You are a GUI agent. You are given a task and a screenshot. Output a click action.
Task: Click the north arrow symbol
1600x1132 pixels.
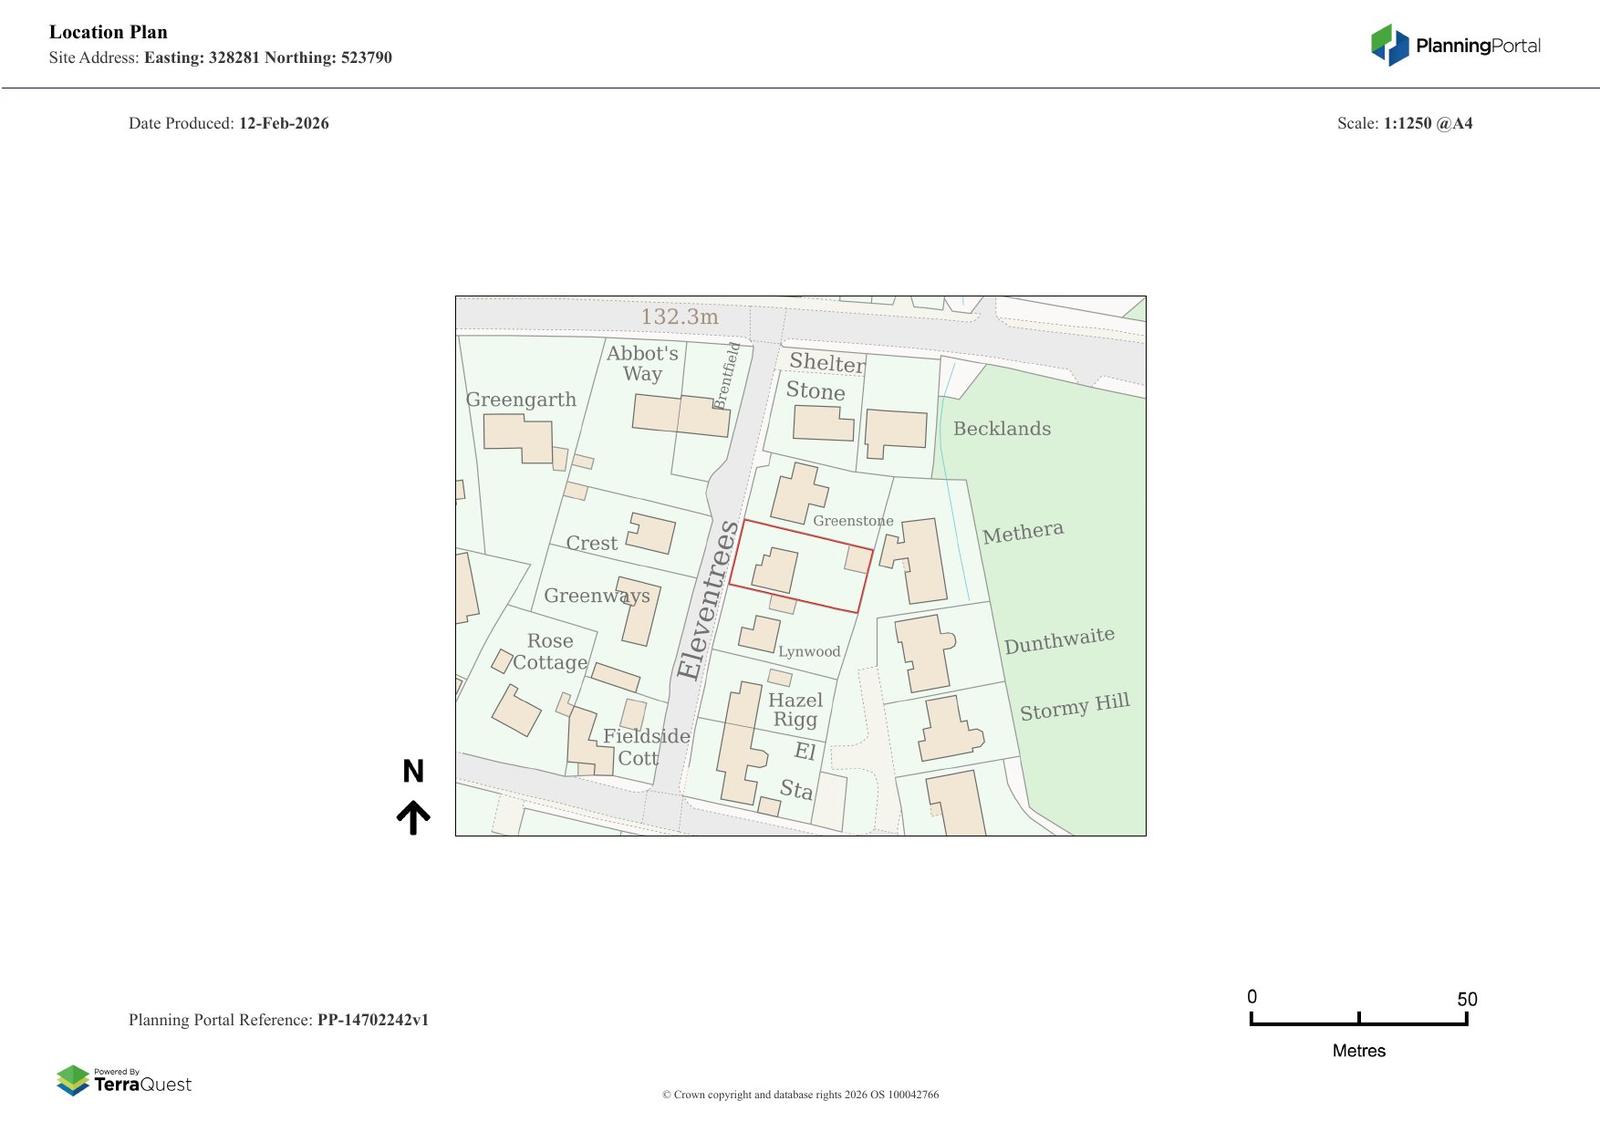click(413, 816)
